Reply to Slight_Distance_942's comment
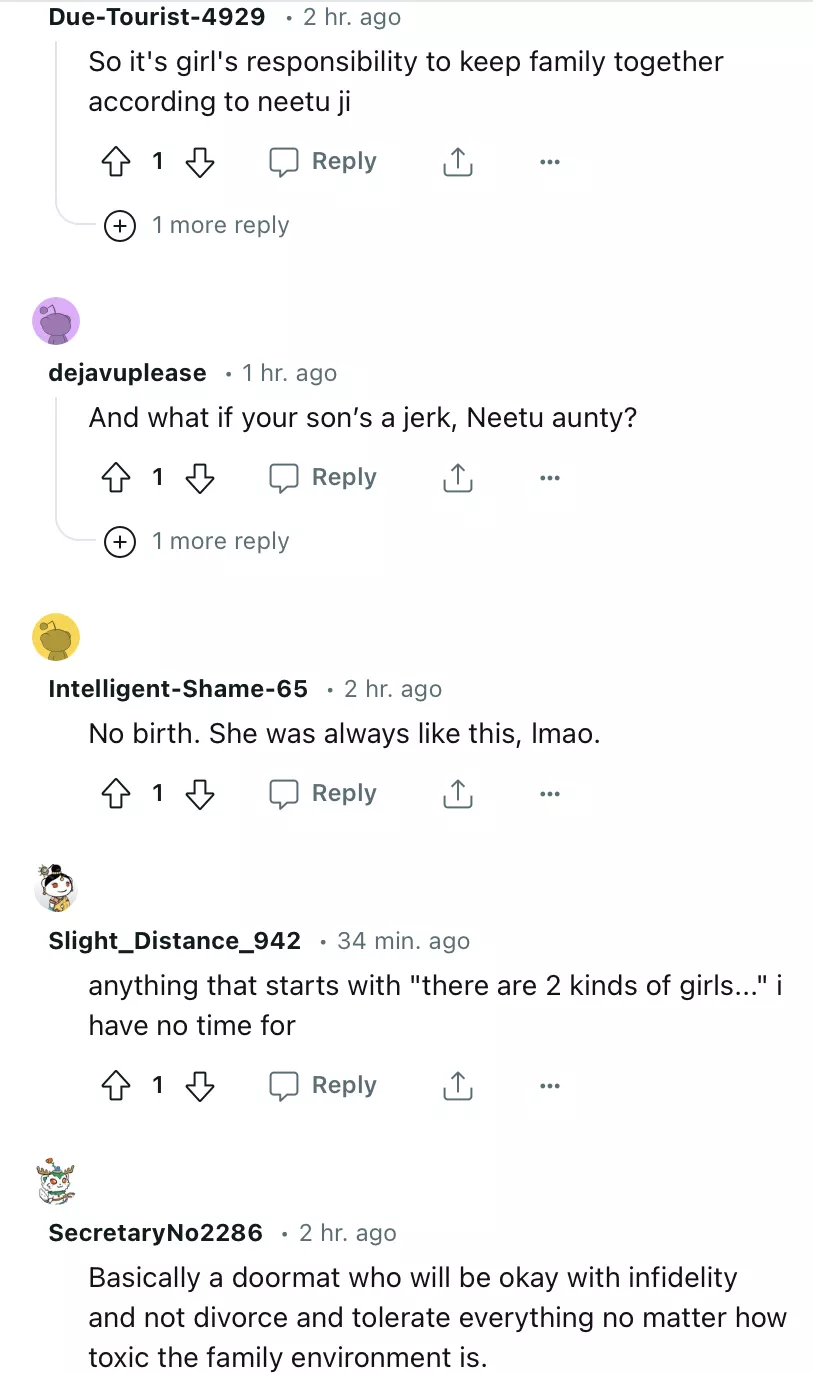 point(324,1086)
